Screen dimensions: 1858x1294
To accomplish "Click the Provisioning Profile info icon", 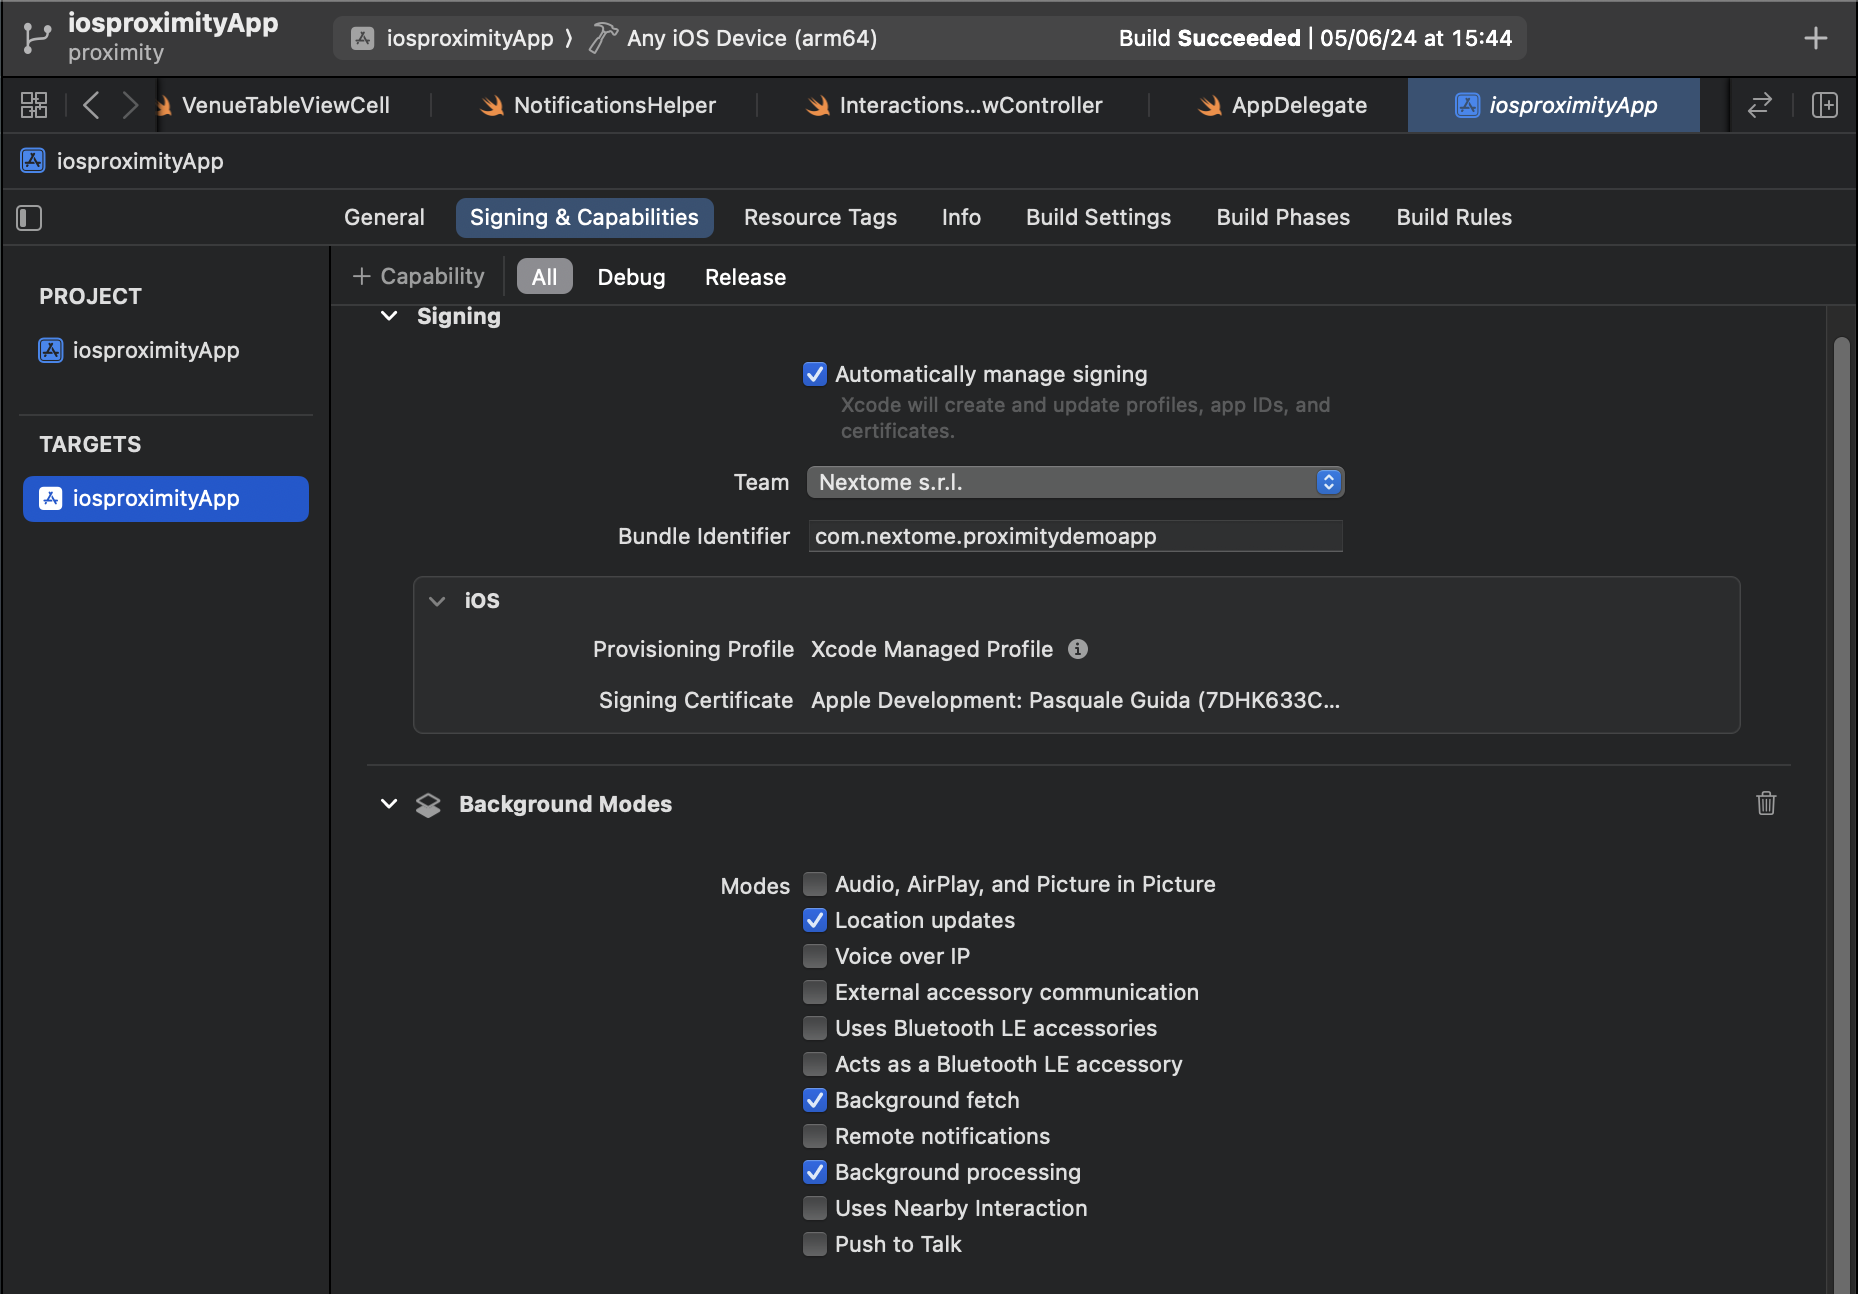I will point(1077,649).
